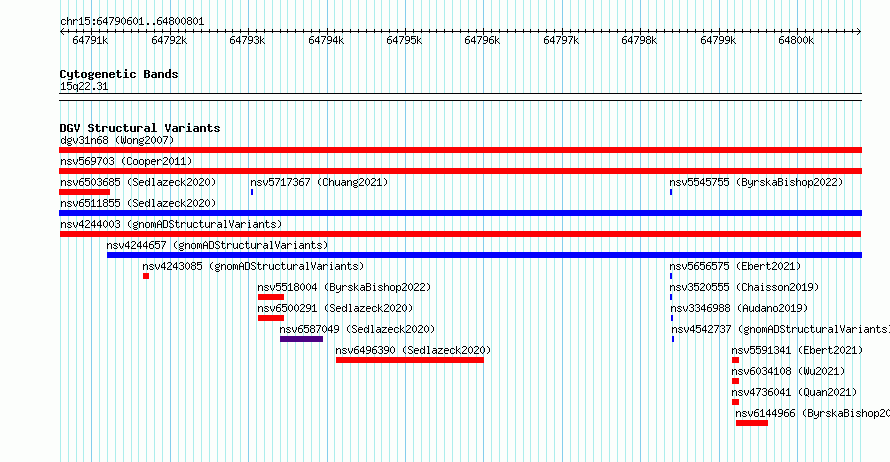Click the blue marker under nsv3346988
The image size is (890, 462).
coord(672,318)
